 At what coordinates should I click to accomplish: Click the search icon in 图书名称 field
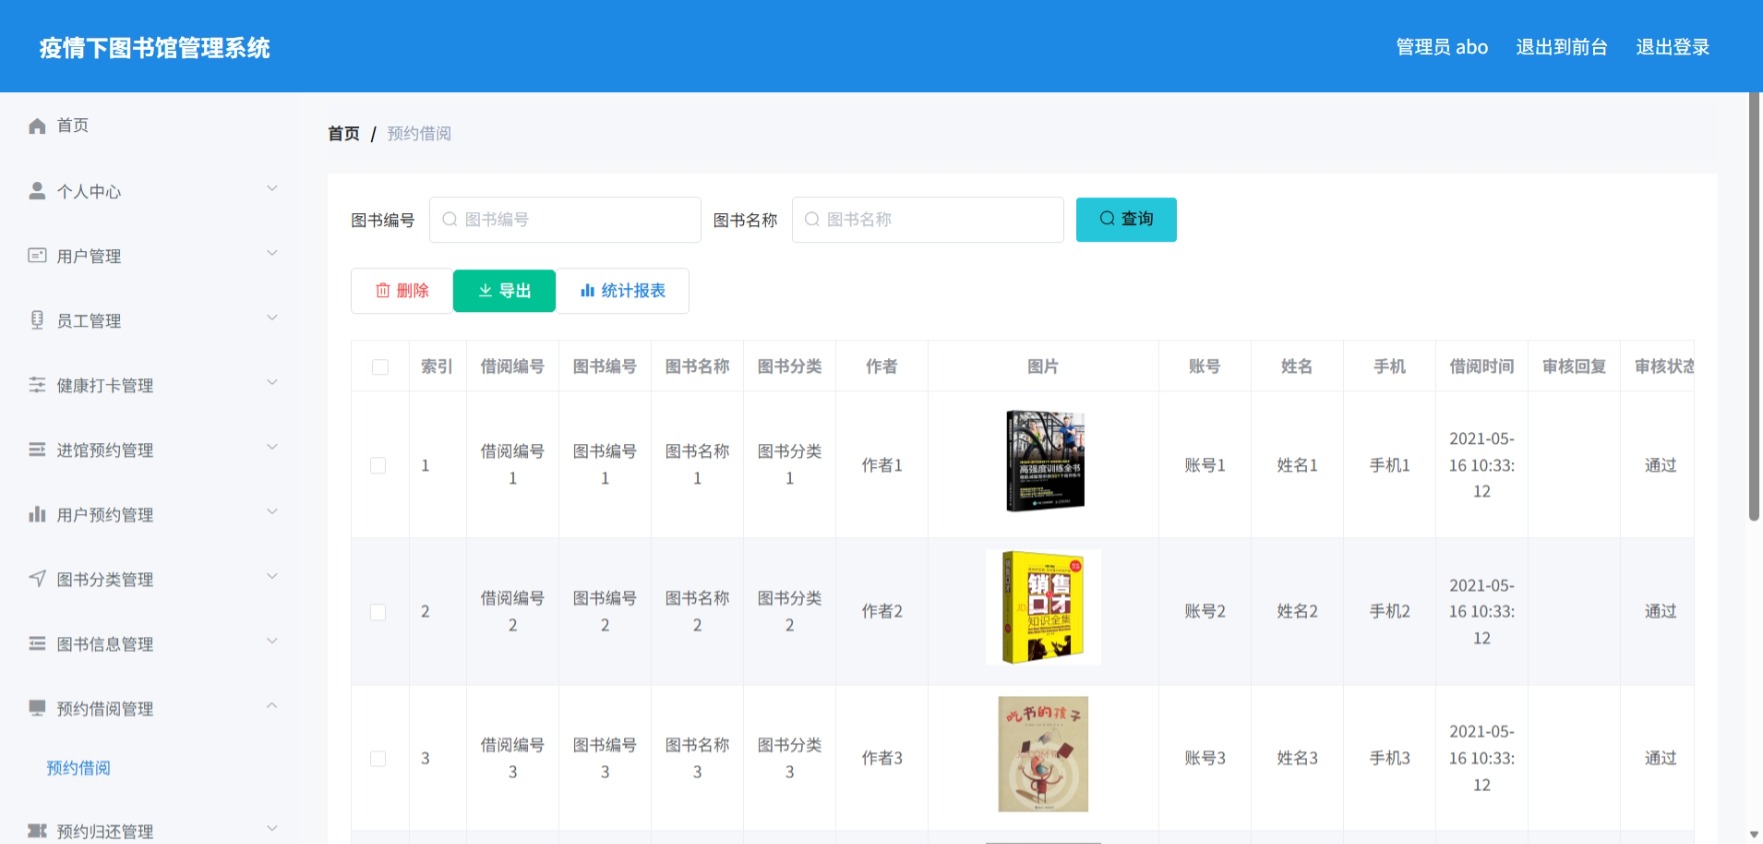point(812,219)
